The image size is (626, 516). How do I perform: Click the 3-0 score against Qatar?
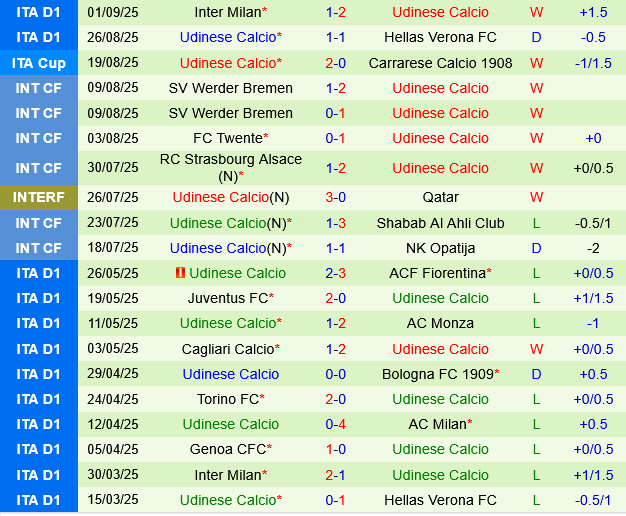pos(336,198)
